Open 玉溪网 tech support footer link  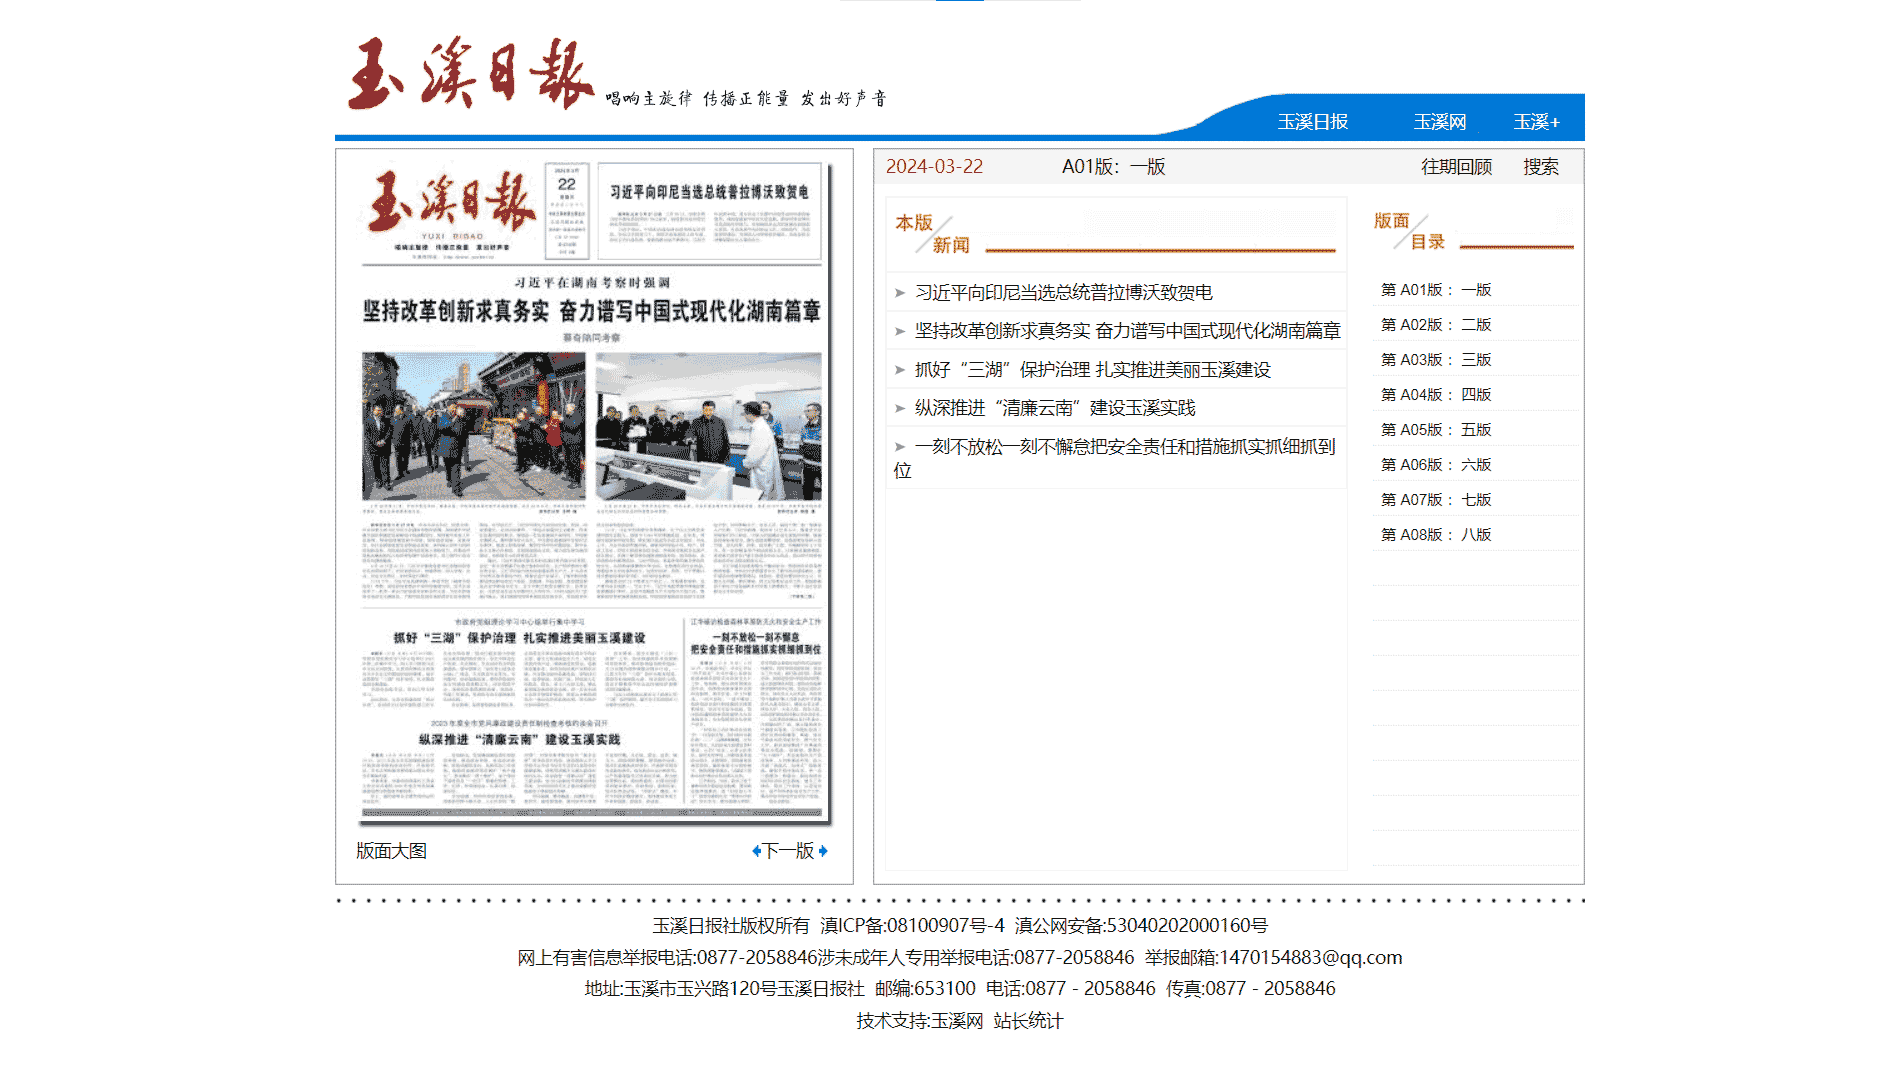coord(957,1021)
